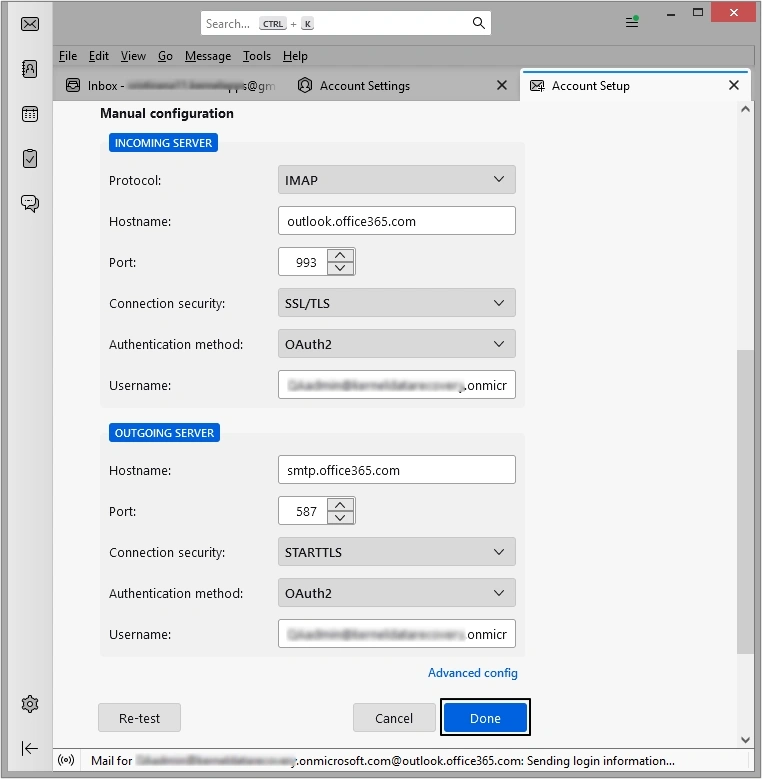Open the Go menu
Image resolution: width=762 pixels, height=779 pixels.
165,56
